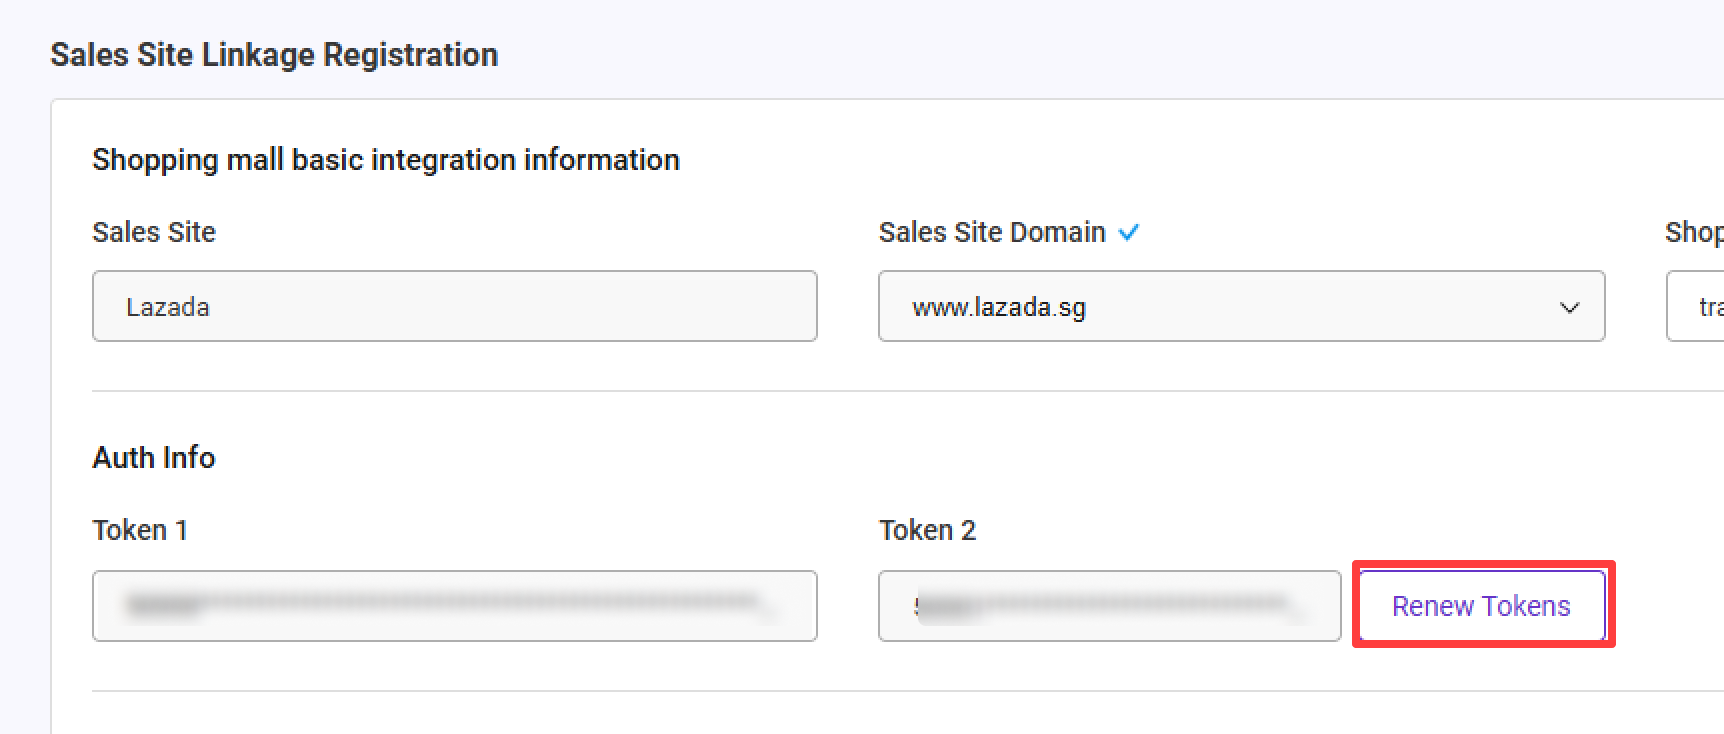Screen dimensions: 1724x734
Task: Click the Token 2 input field
Action: (1109, 606)
